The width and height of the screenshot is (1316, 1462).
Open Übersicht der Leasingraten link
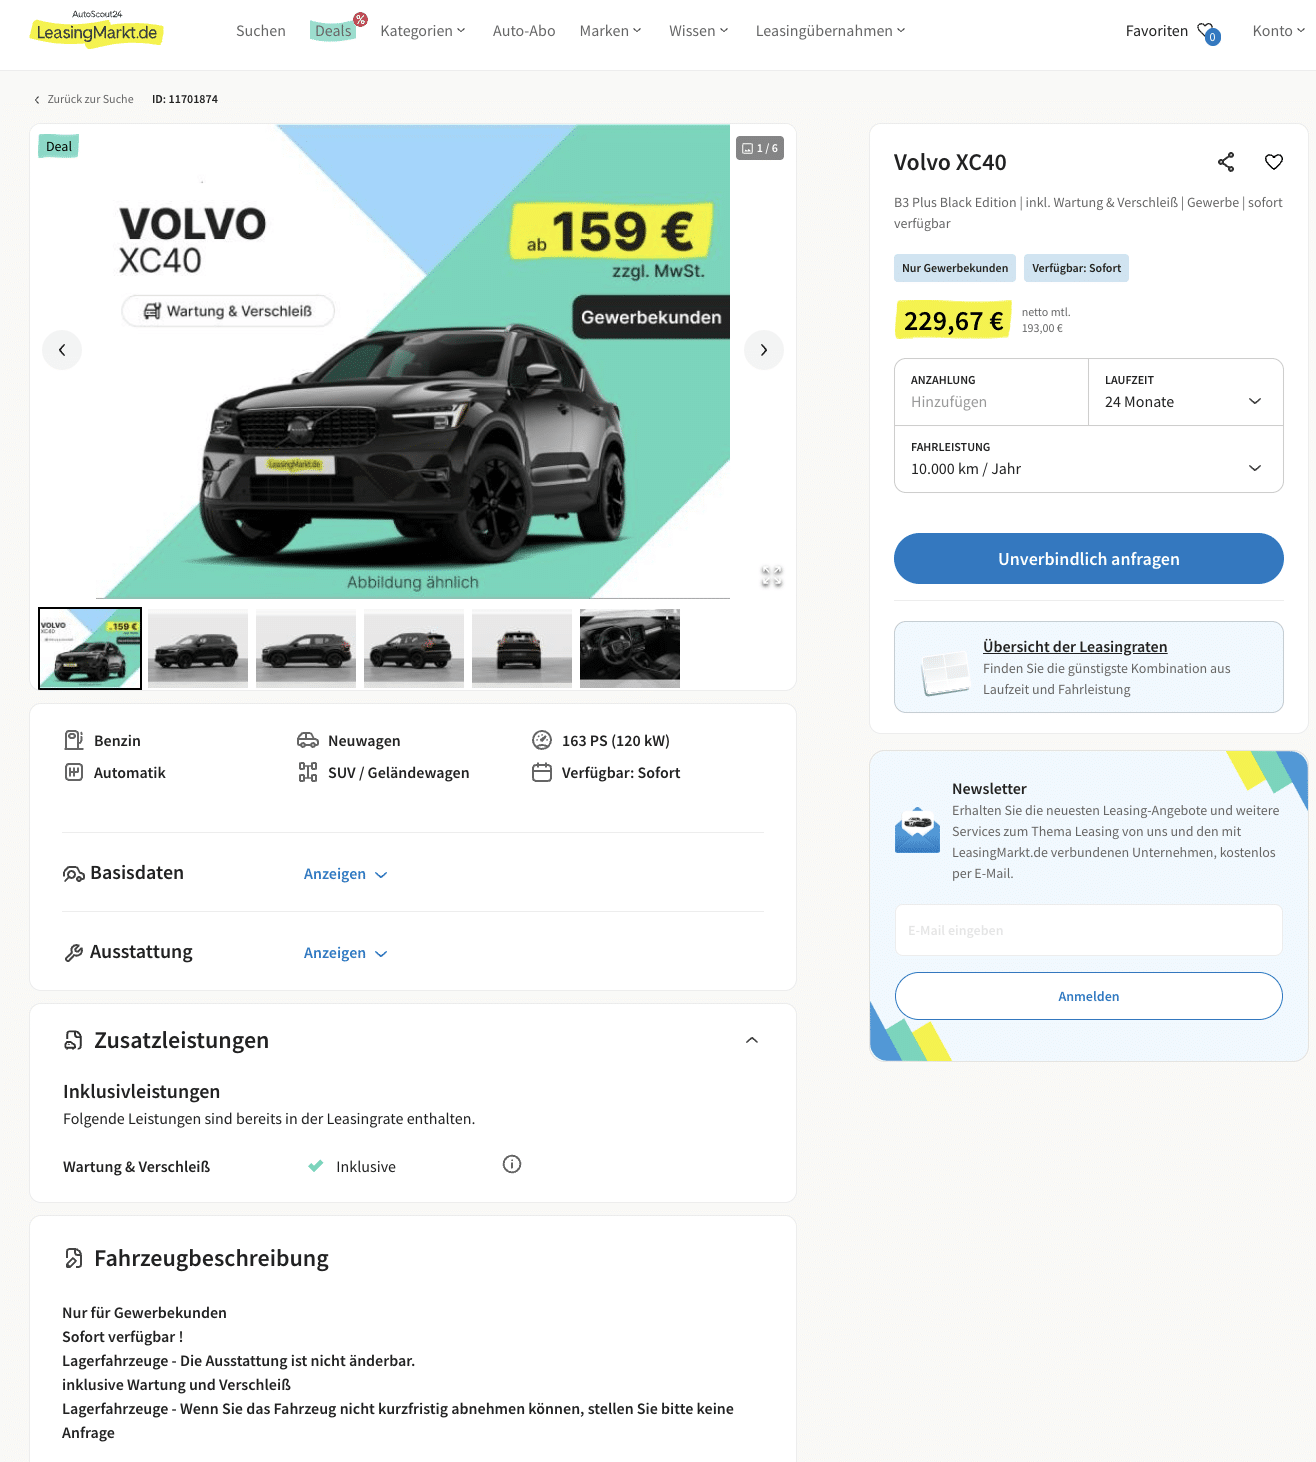[x=1075, y=647]
